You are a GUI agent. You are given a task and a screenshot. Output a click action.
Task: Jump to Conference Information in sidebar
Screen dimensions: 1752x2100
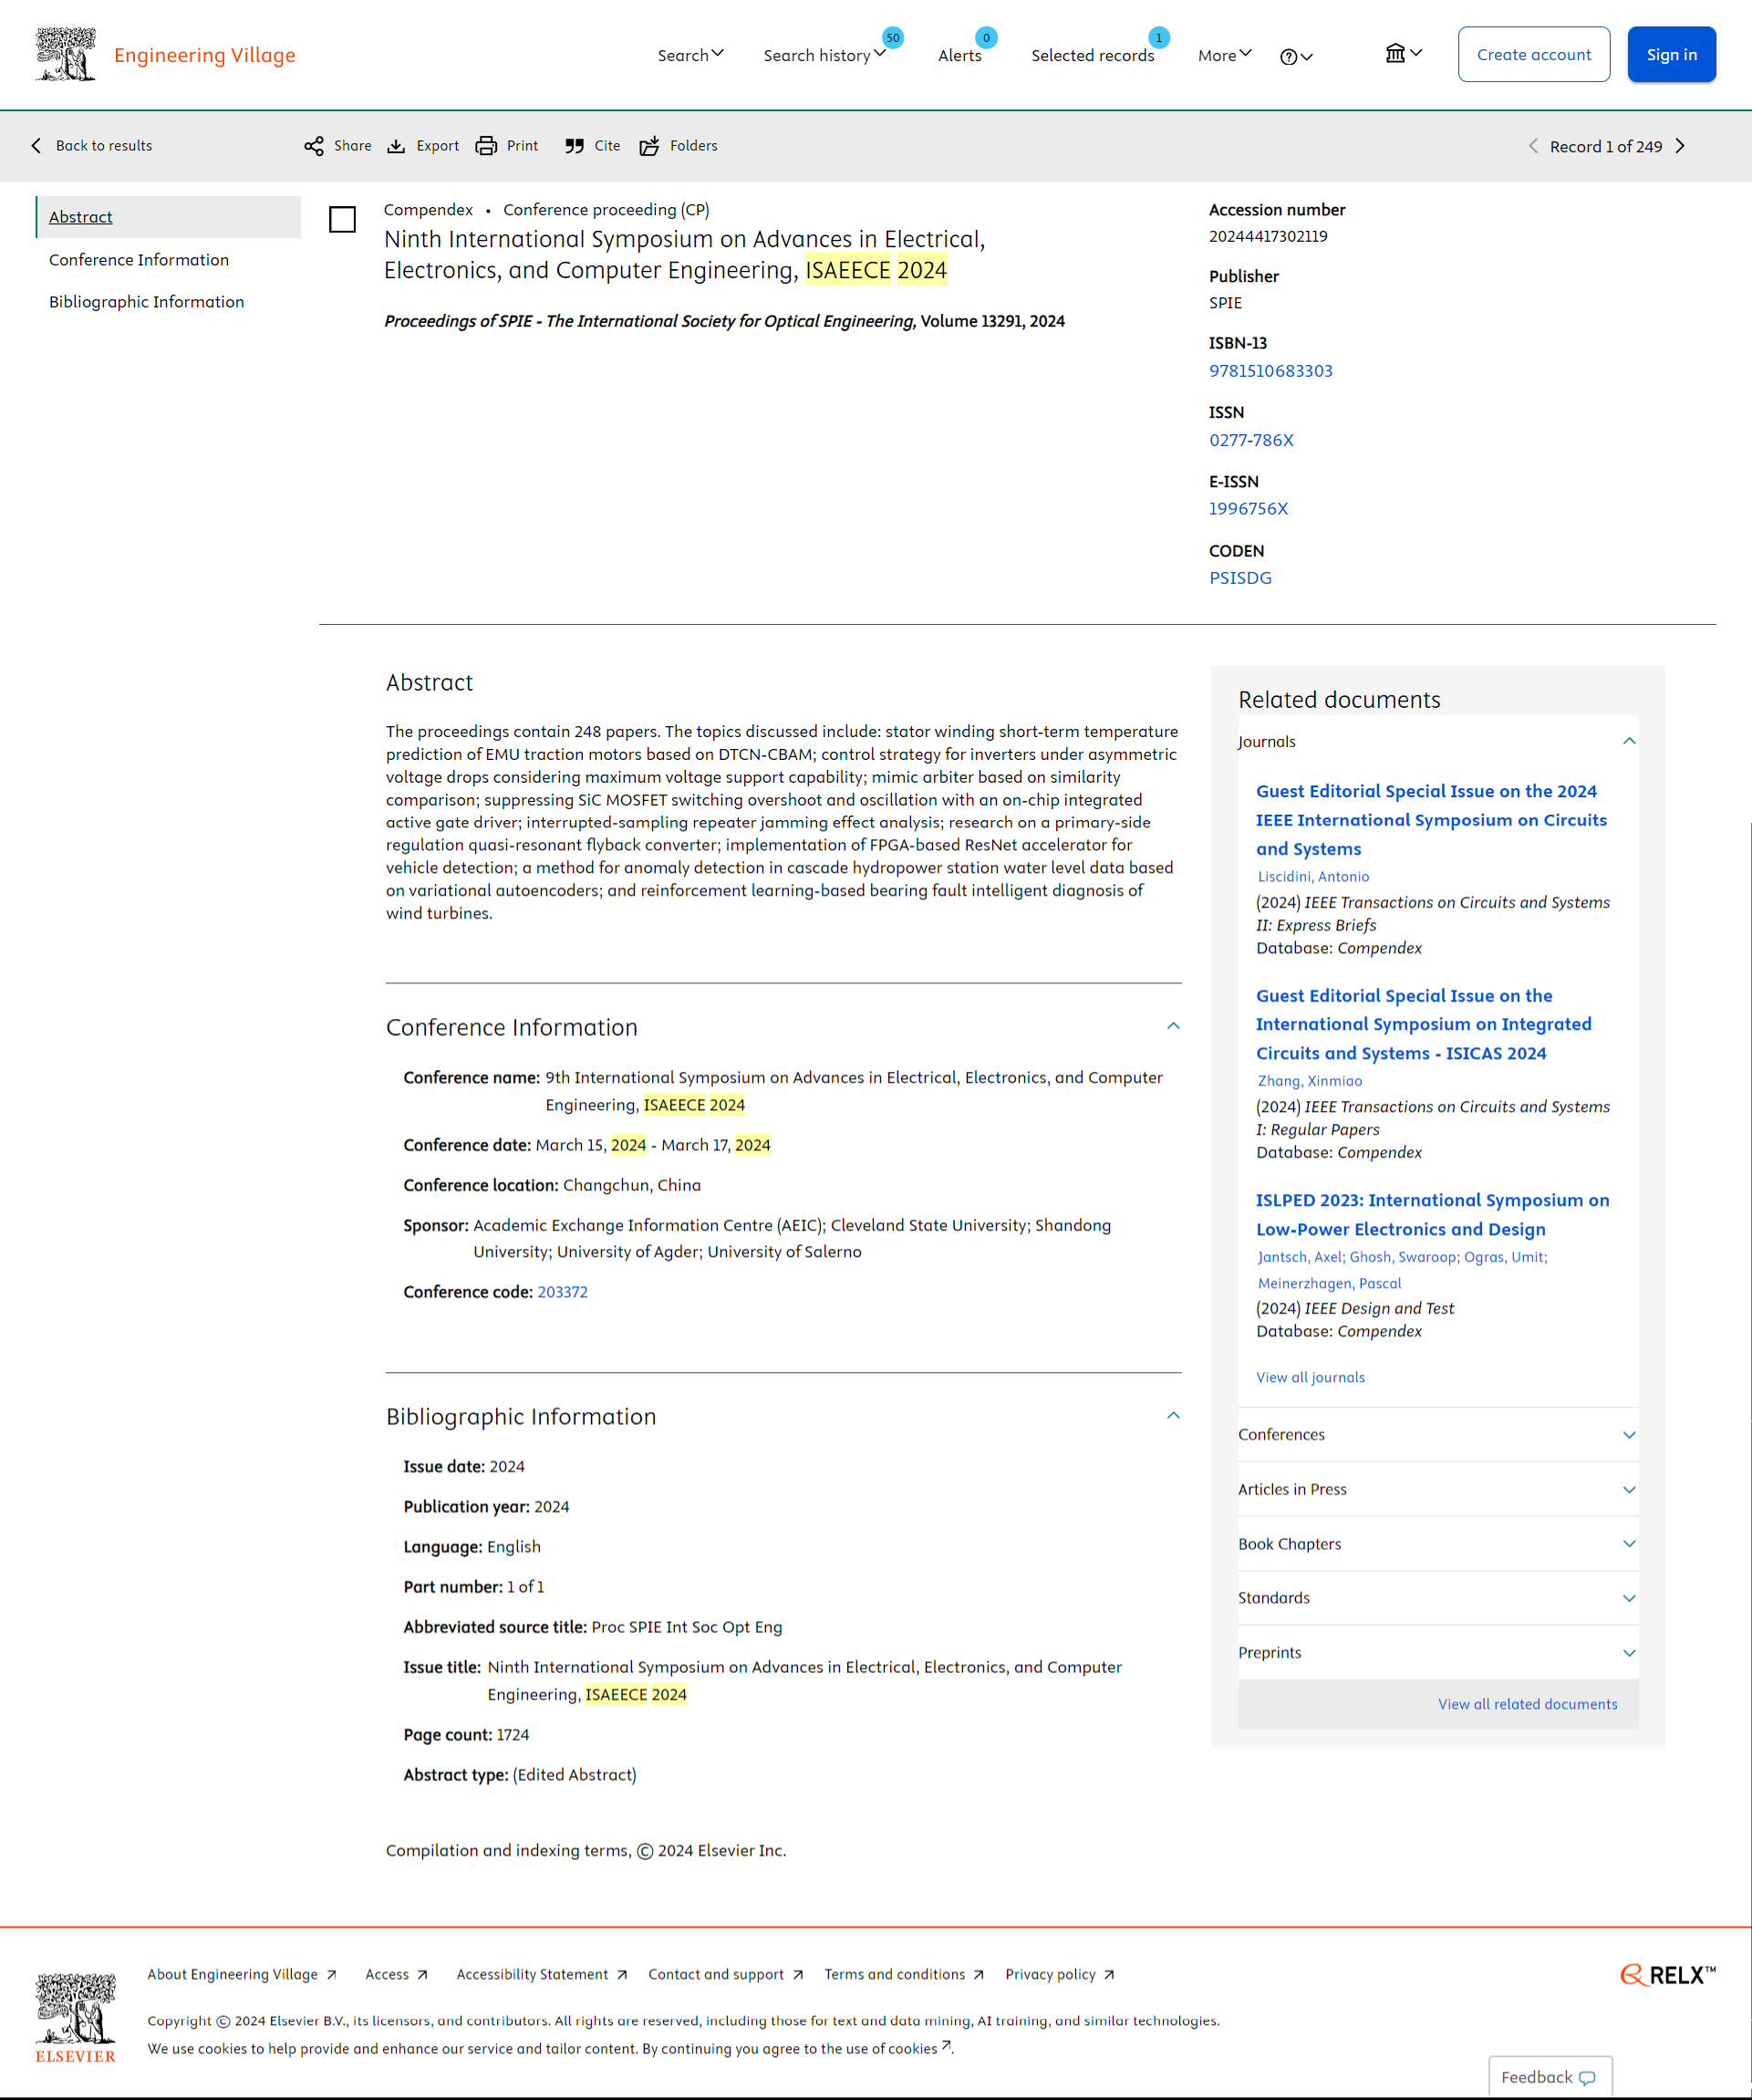pyautogui.click(x=139, y=260)
